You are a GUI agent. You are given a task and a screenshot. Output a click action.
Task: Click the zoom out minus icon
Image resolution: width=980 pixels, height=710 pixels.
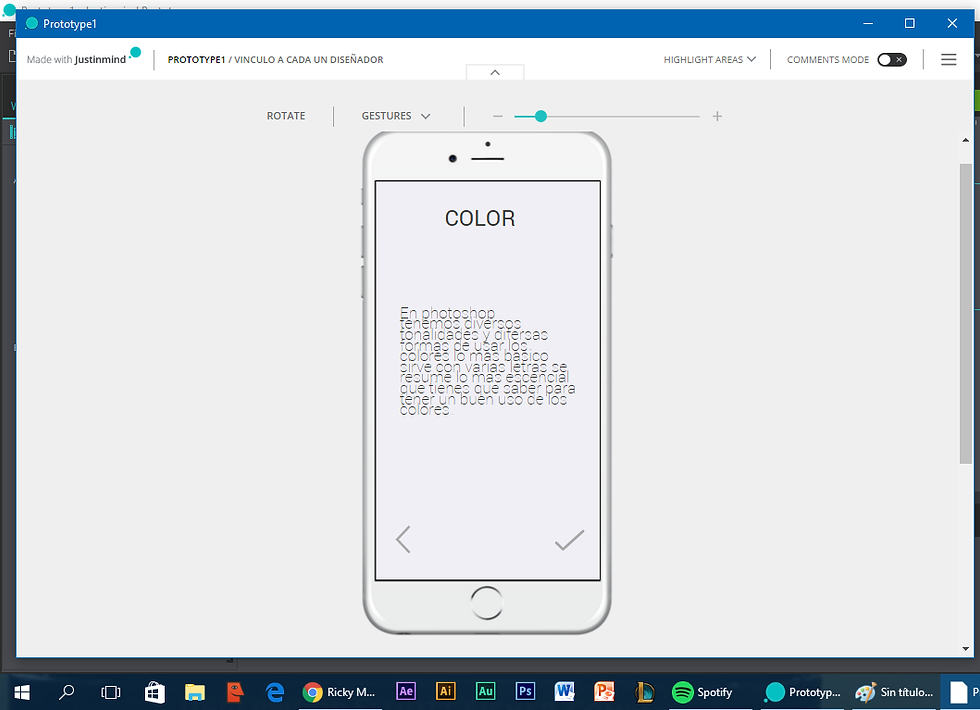tap(498, 116)
